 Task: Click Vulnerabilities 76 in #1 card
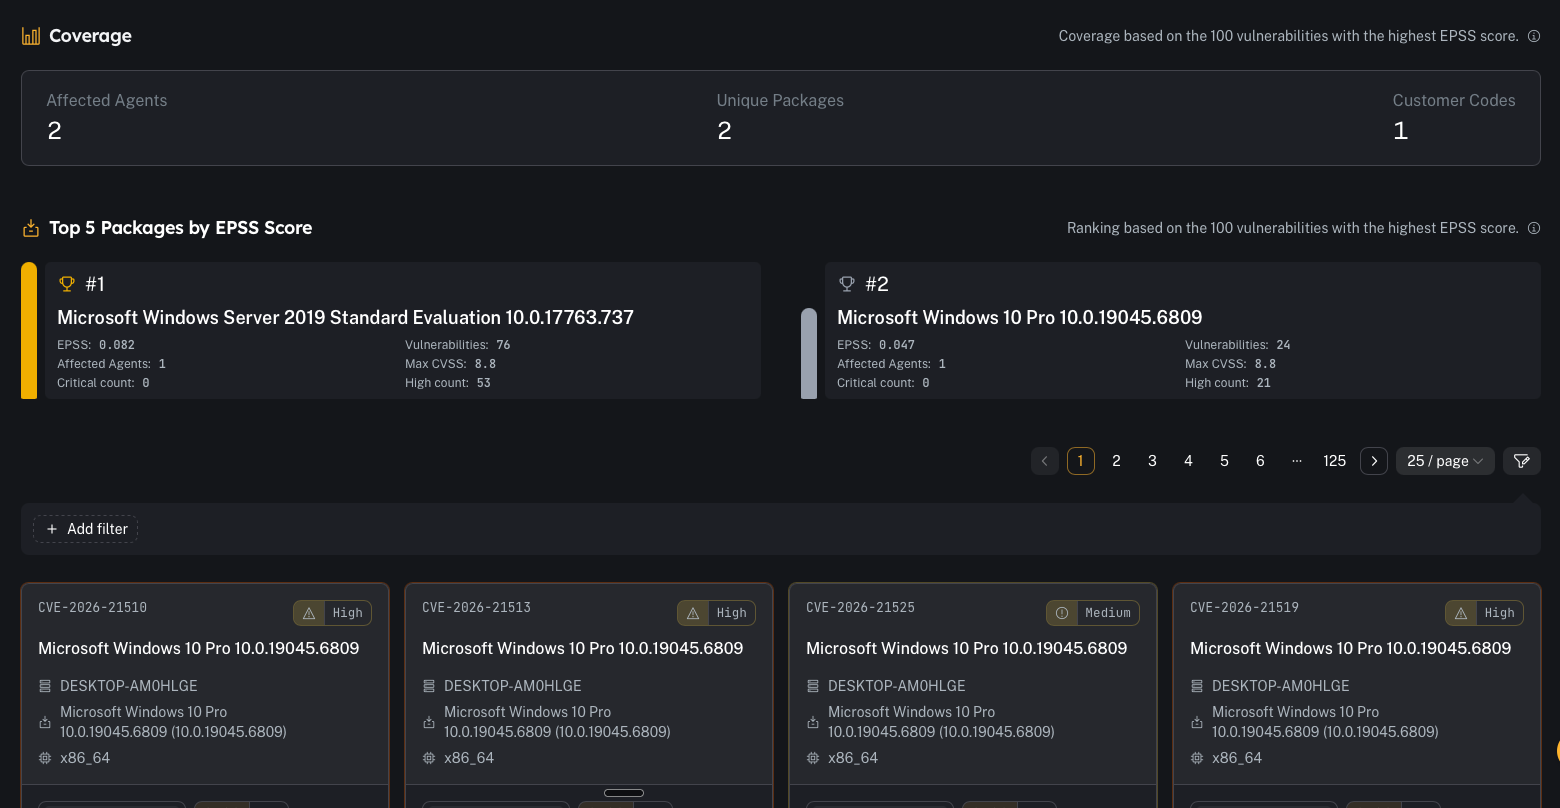(x=458, y=345)
